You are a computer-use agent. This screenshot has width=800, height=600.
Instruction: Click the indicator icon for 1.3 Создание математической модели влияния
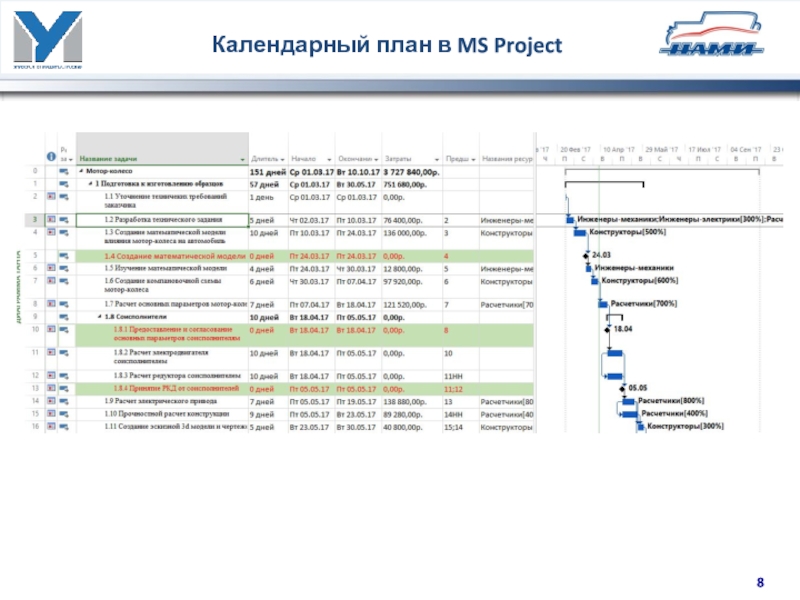click(51, 233)
